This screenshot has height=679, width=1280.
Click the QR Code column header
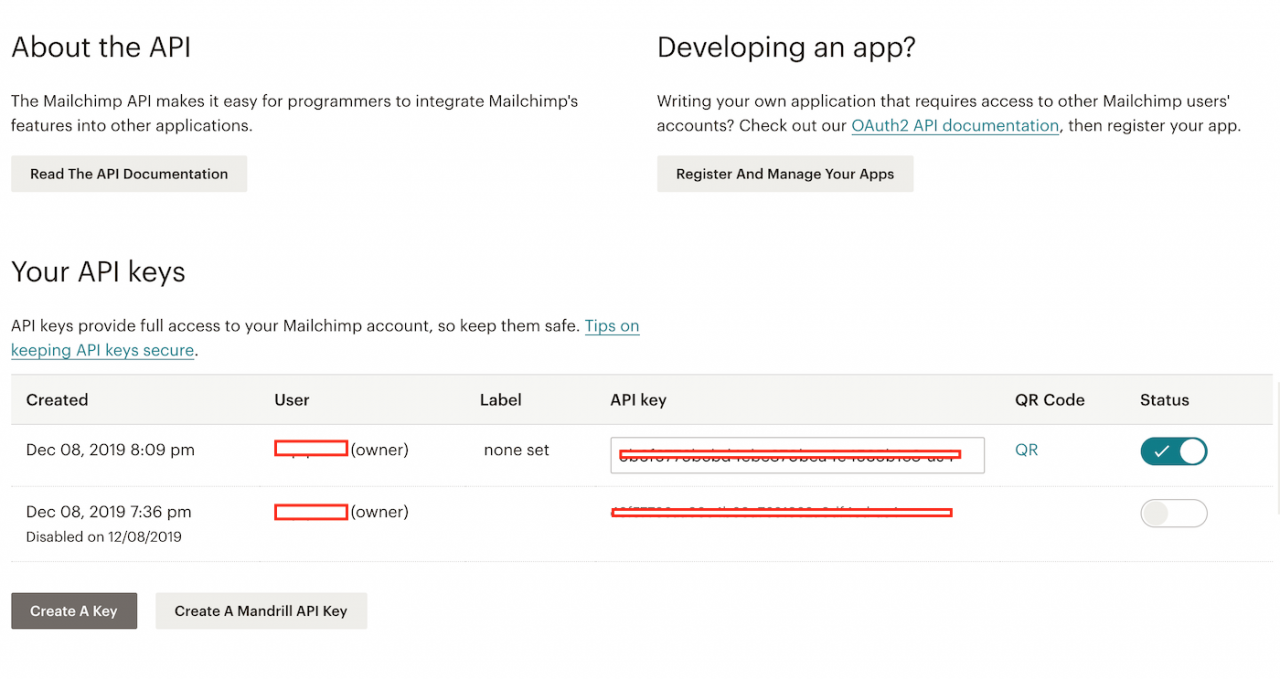point(1050,400)
